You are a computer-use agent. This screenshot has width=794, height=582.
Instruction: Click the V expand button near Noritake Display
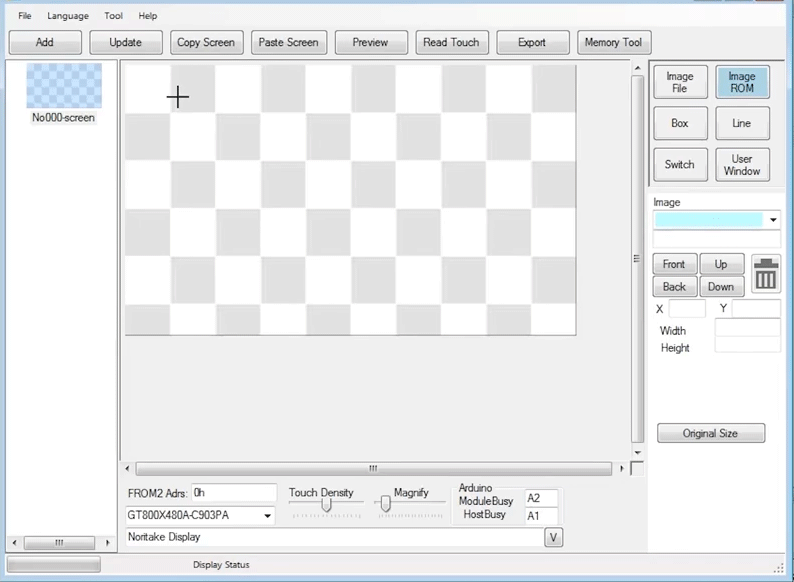(552, 537)
